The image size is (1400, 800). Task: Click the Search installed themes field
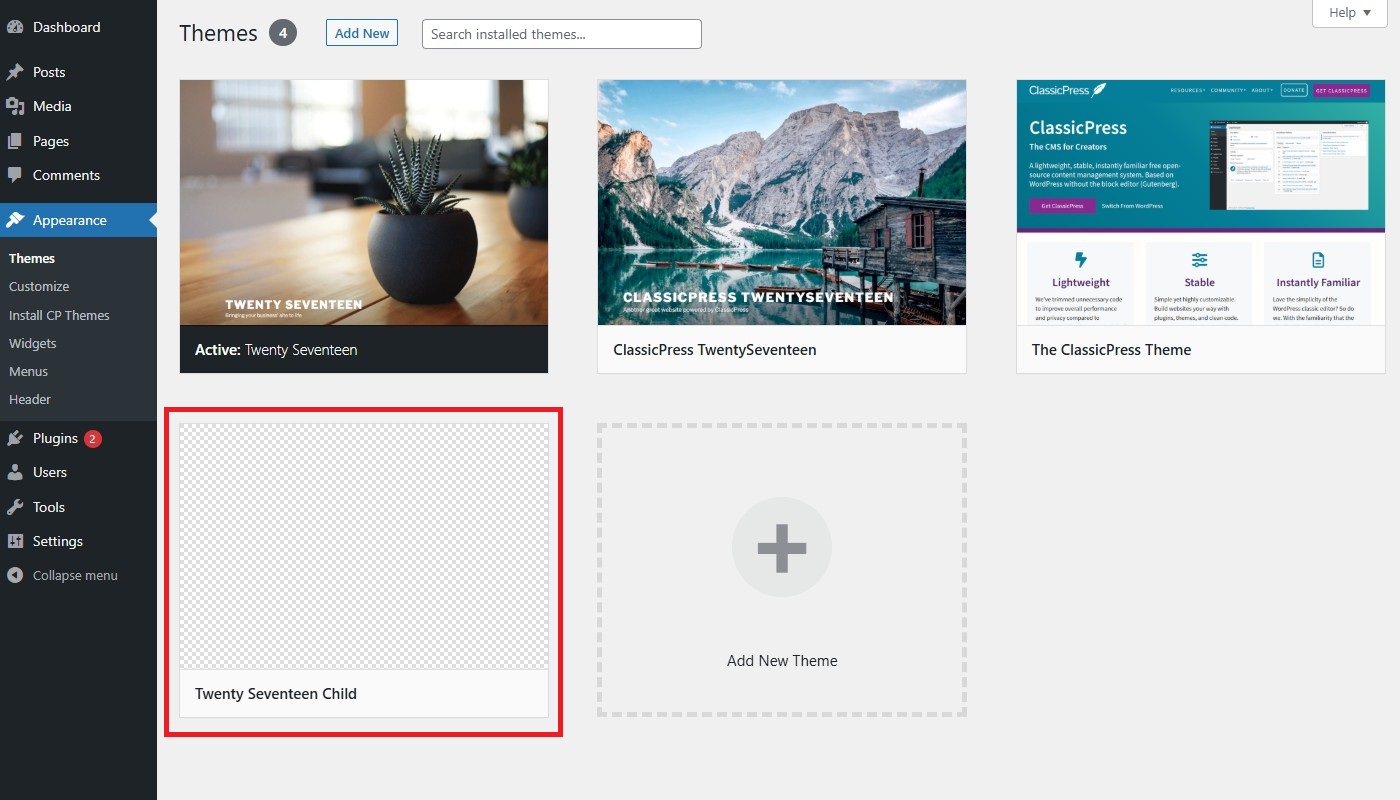[x=561, y=34]
